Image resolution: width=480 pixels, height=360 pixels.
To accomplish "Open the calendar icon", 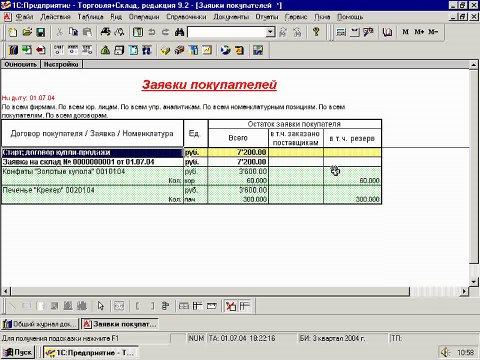I will (x=355, y=32).
